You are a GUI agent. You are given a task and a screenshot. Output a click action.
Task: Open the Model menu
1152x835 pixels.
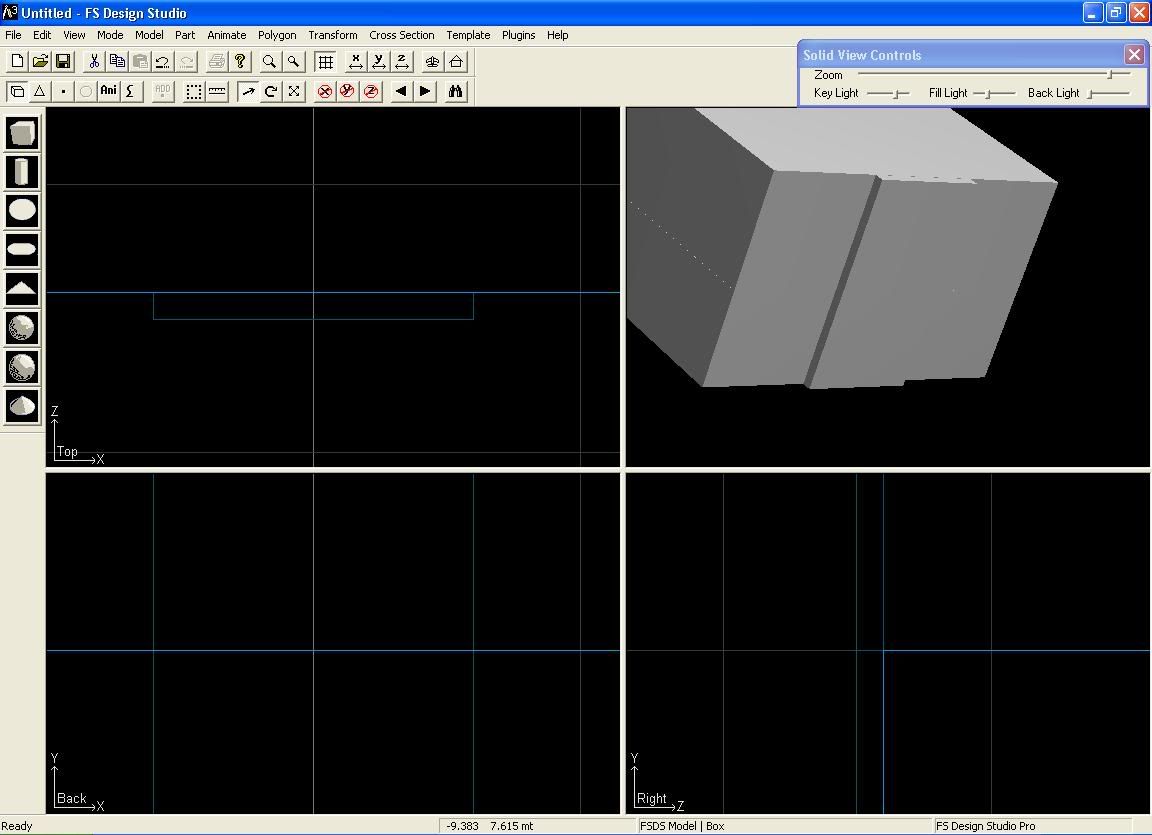[x=149, y=35]
